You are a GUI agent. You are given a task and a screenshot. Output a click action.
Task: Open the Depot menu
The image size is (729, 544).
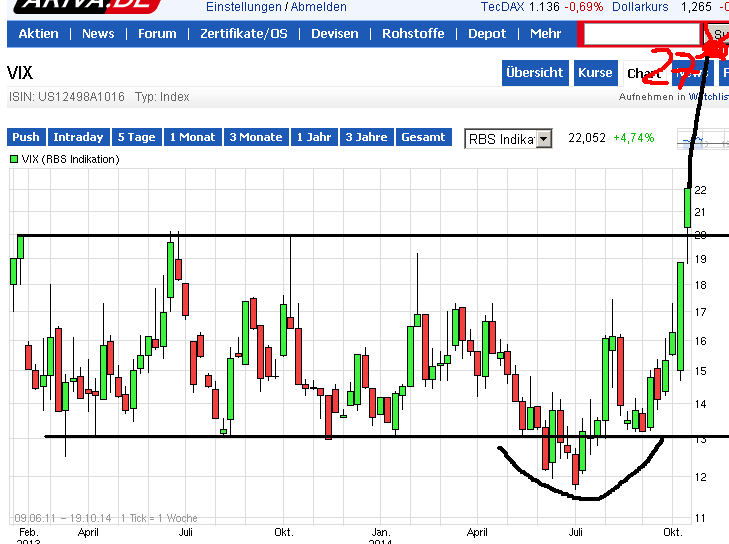[x=487, y=33]
